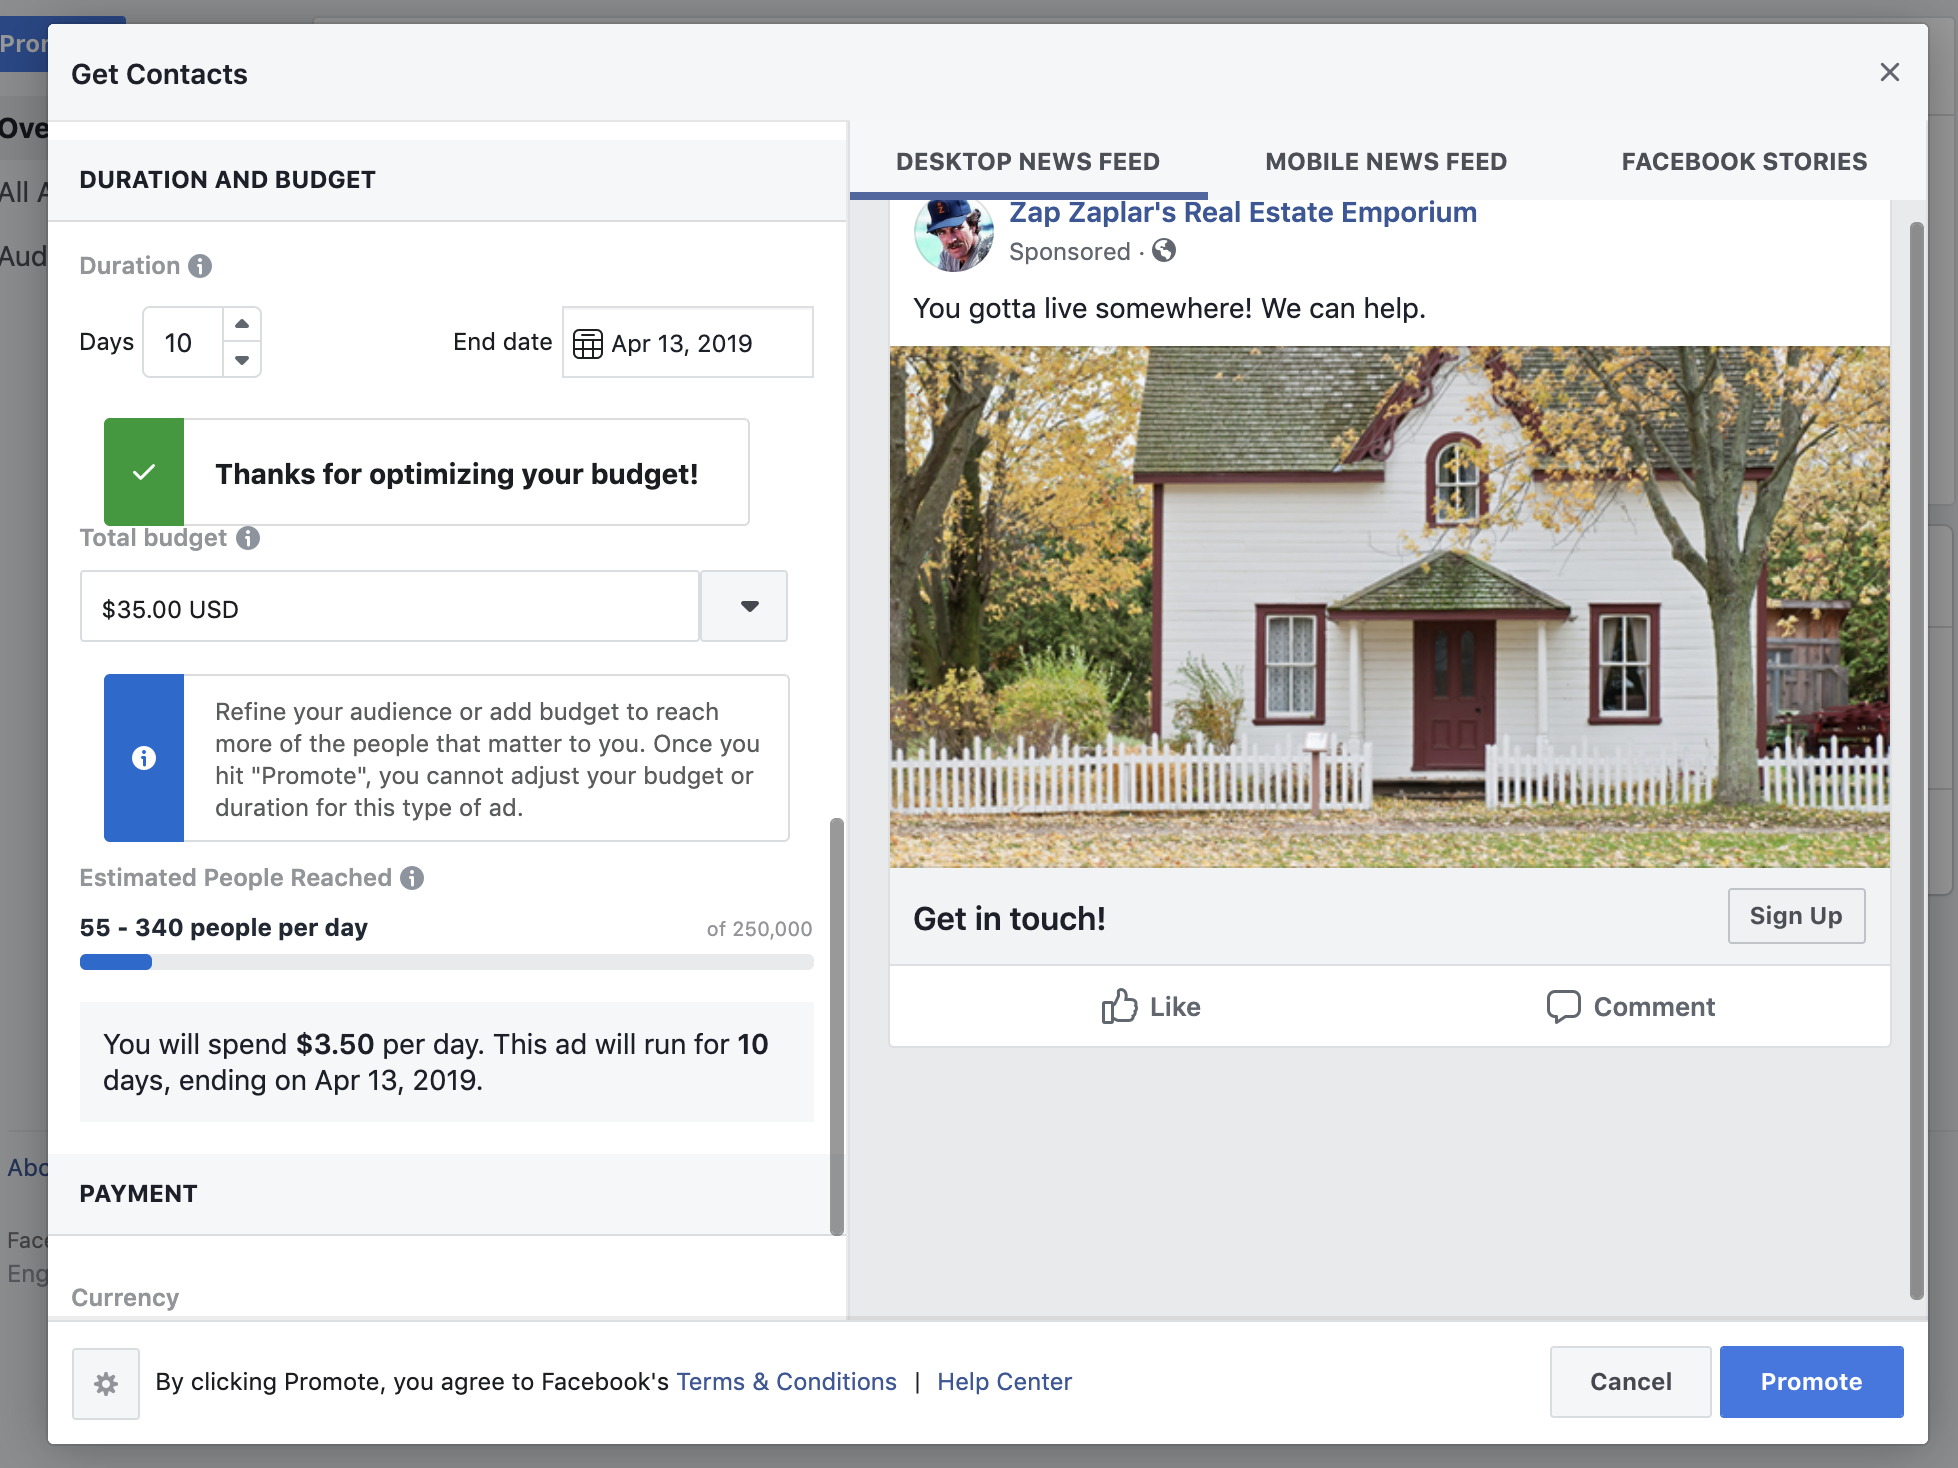This screenshot has height=1468, width=1958.
Task: Switch to Mobile News Feed tab
Action: (1386, 162)
